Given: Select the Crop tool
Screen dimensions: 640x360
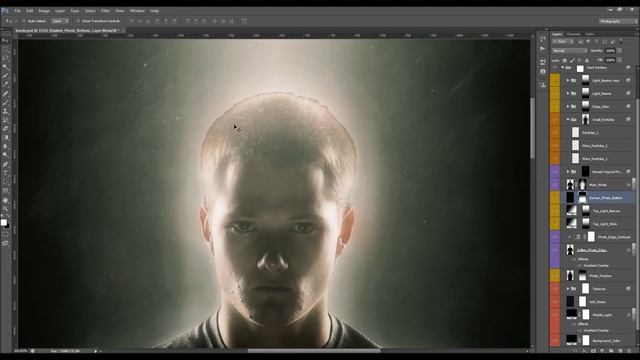Looking at the screenshot, I should point(5,76).
